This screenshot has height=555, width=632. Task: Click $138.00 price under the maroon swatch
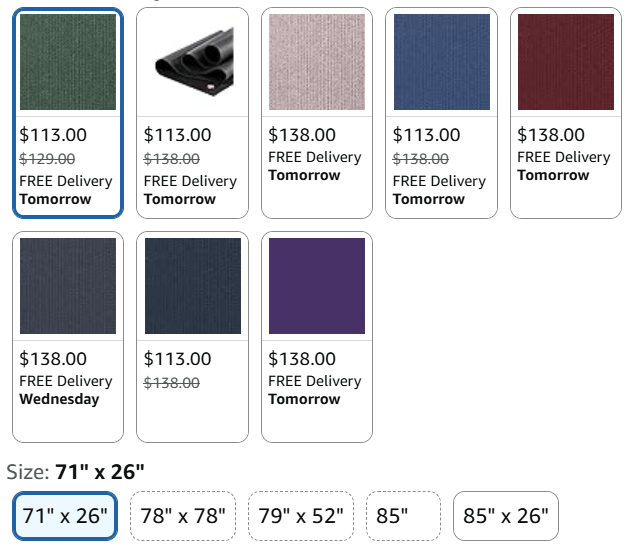551,135
